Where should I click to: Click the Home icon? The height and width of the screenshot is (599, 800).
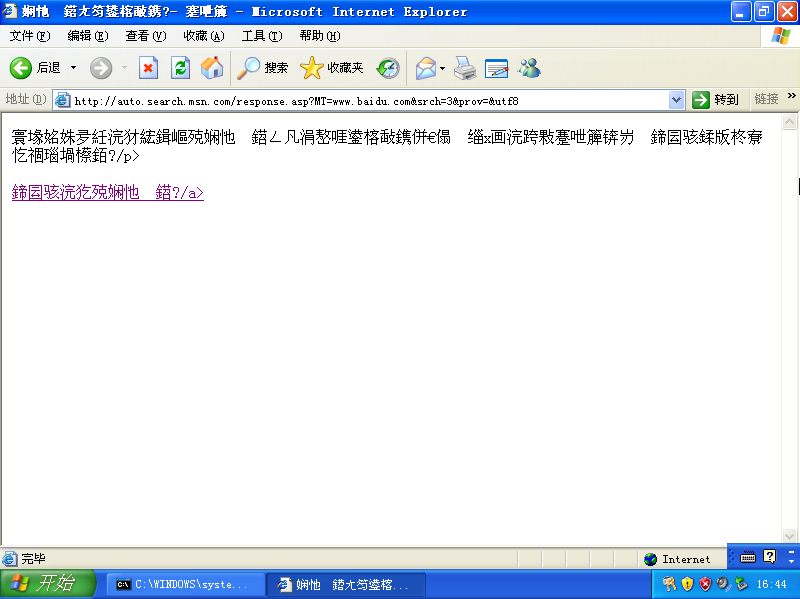tap(211, 68)
